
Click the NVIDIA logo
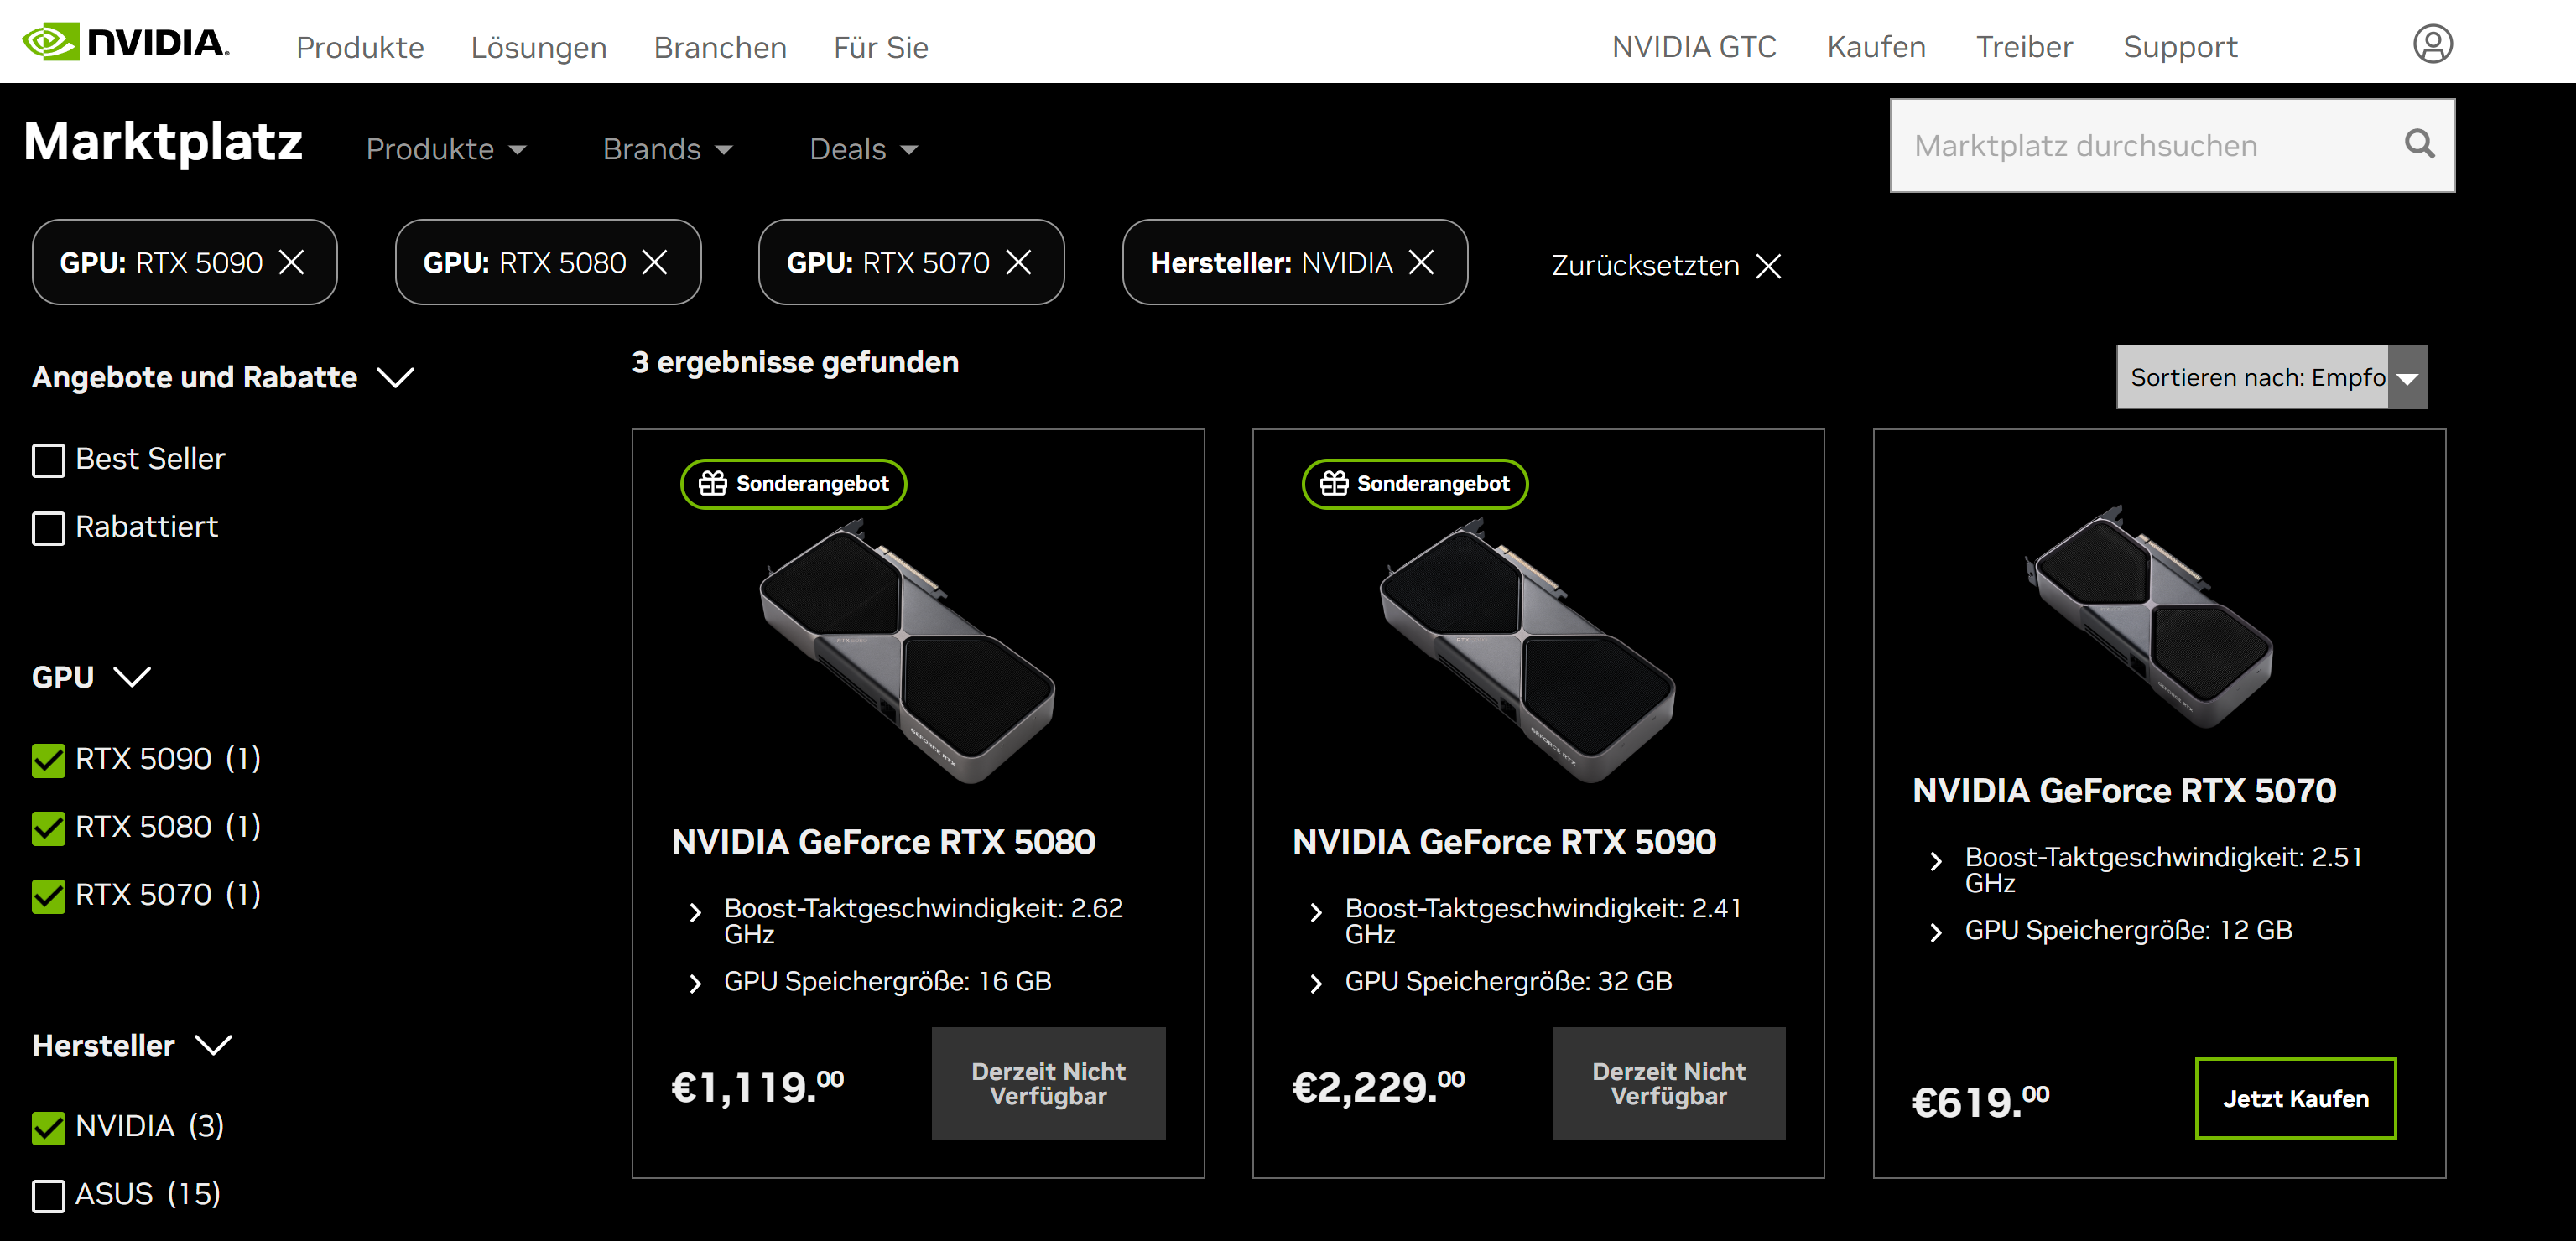click(126, 43)
